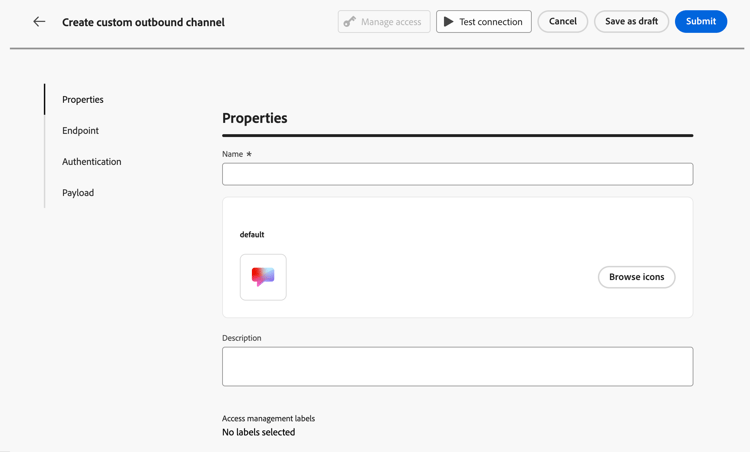The width and height of the screenshot is (750, 452).
Task: Submit the custom outbound channel
Action: pyautogui.click(x=701, y=22)
